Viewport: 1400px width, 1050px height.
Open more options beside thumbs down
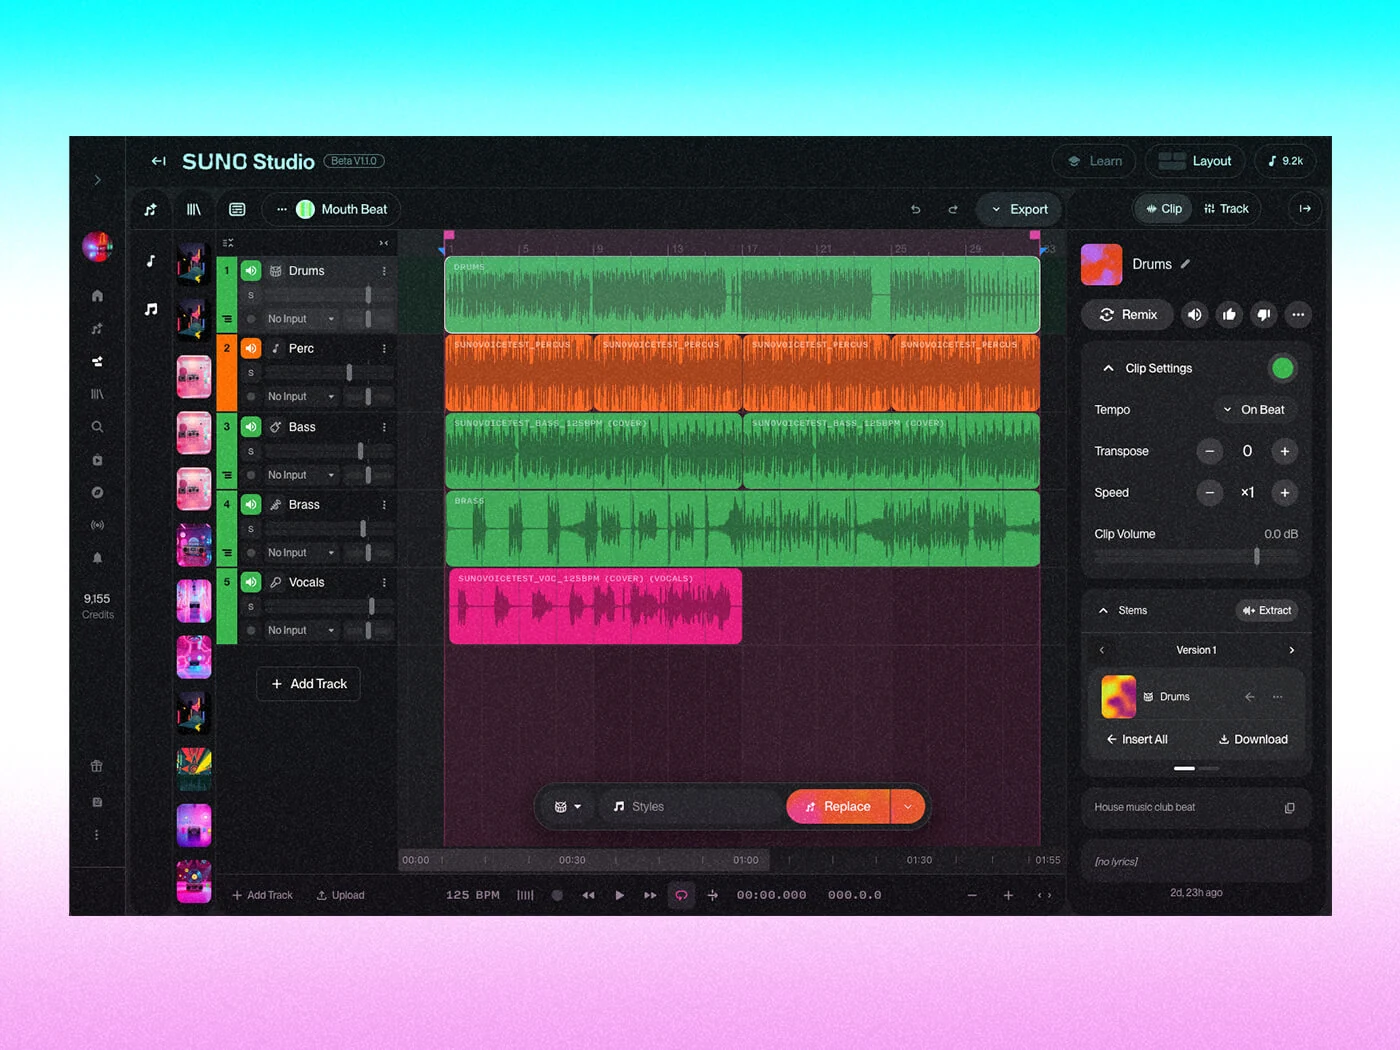point(1298,315)
